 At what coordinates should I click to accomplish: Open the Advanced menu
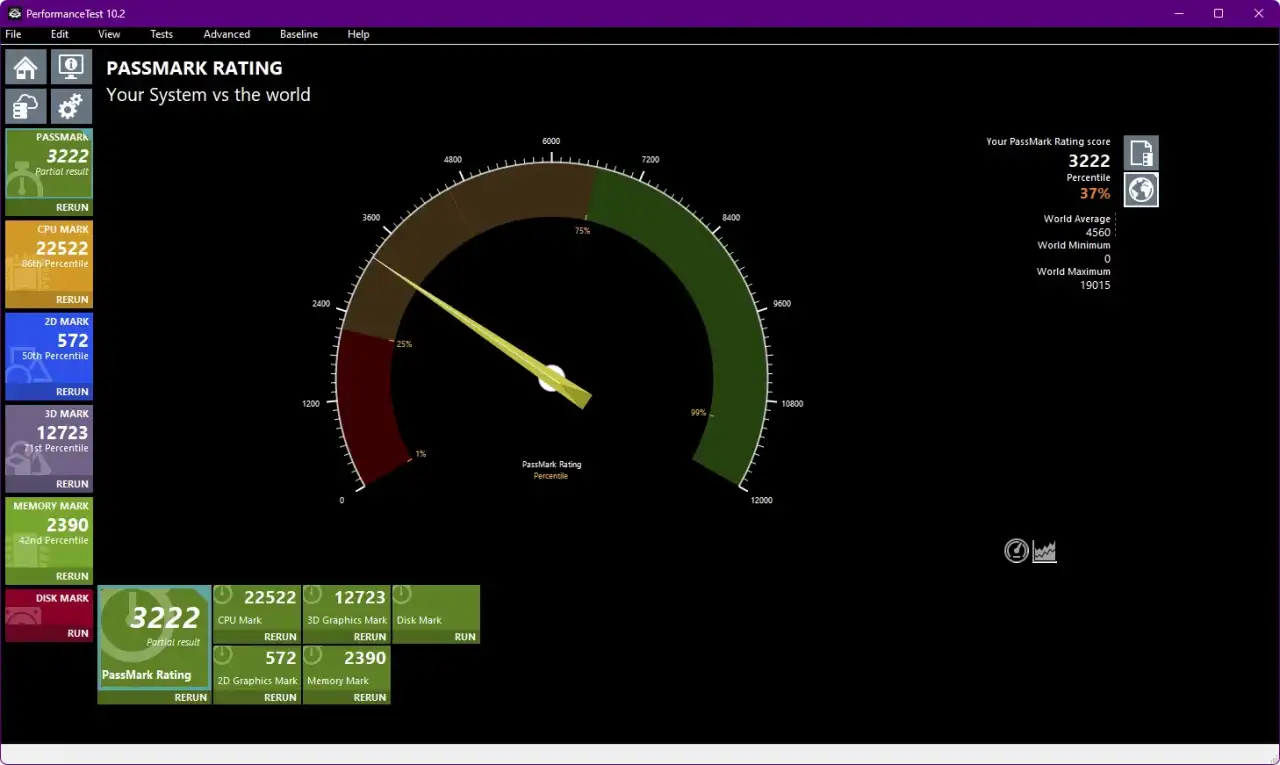coord(226,34)
